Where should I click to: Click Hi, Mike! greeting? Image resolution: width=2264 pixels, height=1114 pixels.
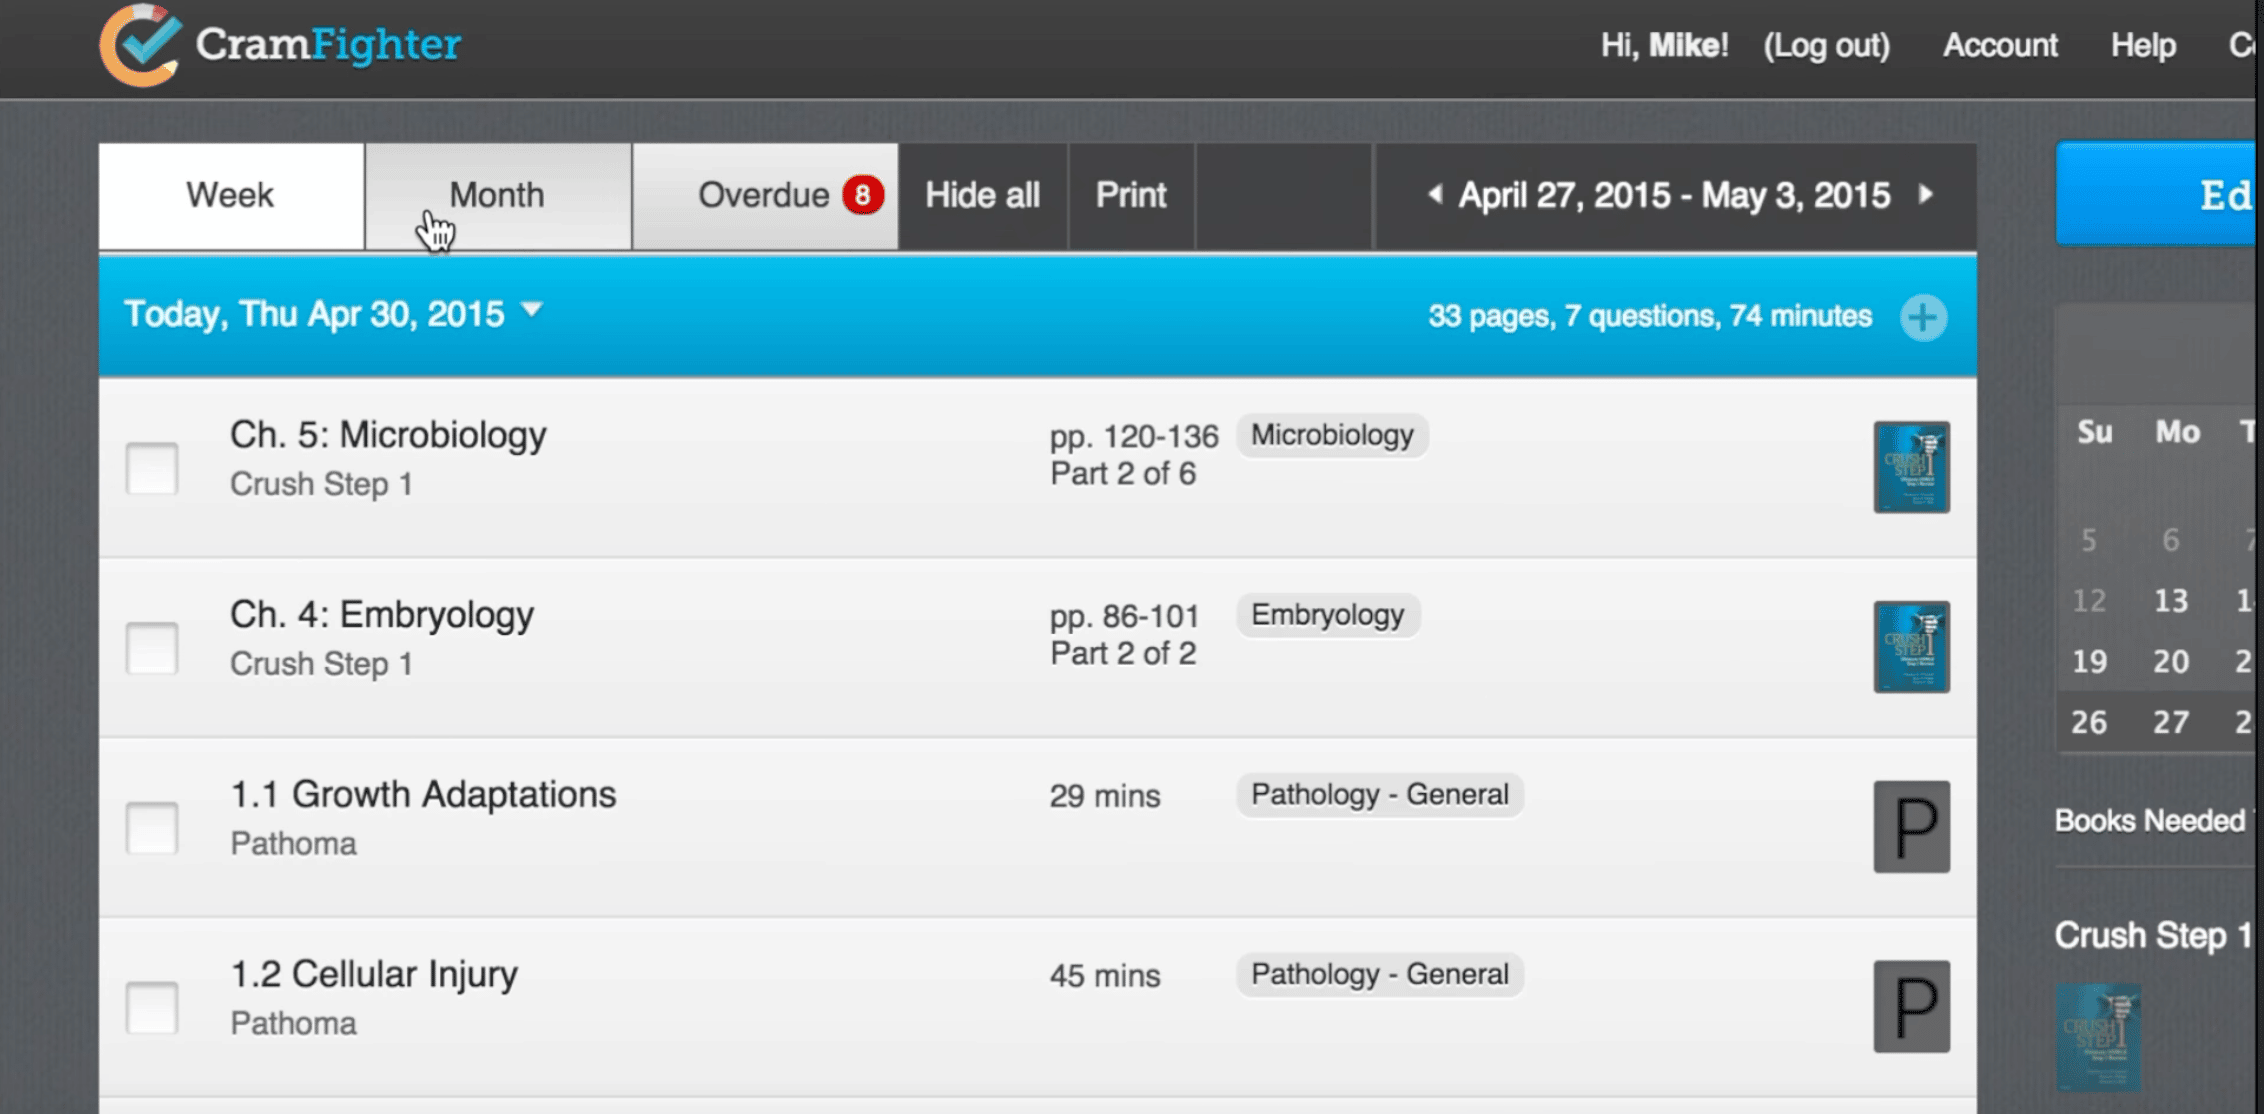point(1664,45)
